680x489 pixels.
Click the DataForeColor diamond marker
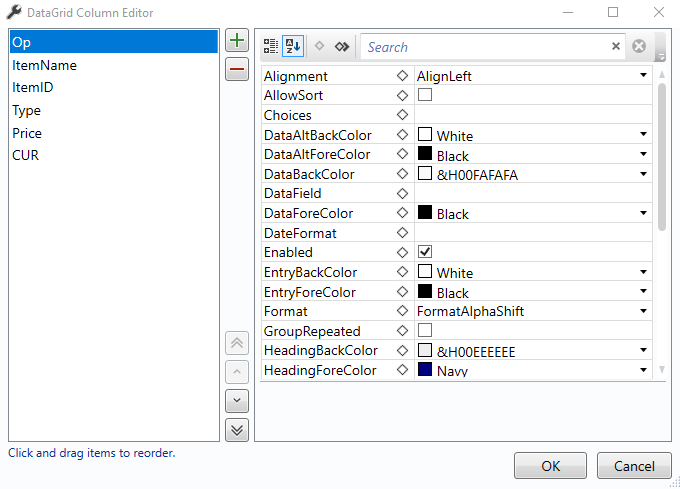402,213
